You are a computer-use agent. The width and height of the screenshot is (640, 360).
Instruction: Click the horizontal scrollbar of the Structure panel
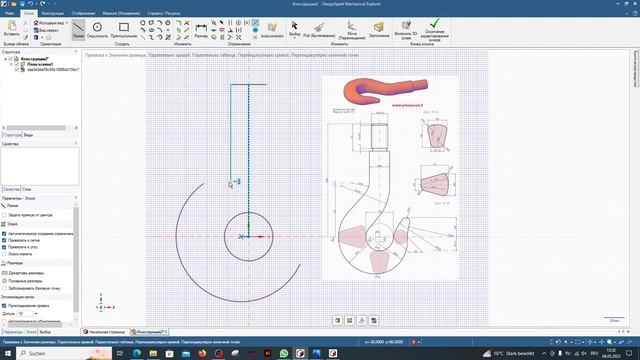36,128
